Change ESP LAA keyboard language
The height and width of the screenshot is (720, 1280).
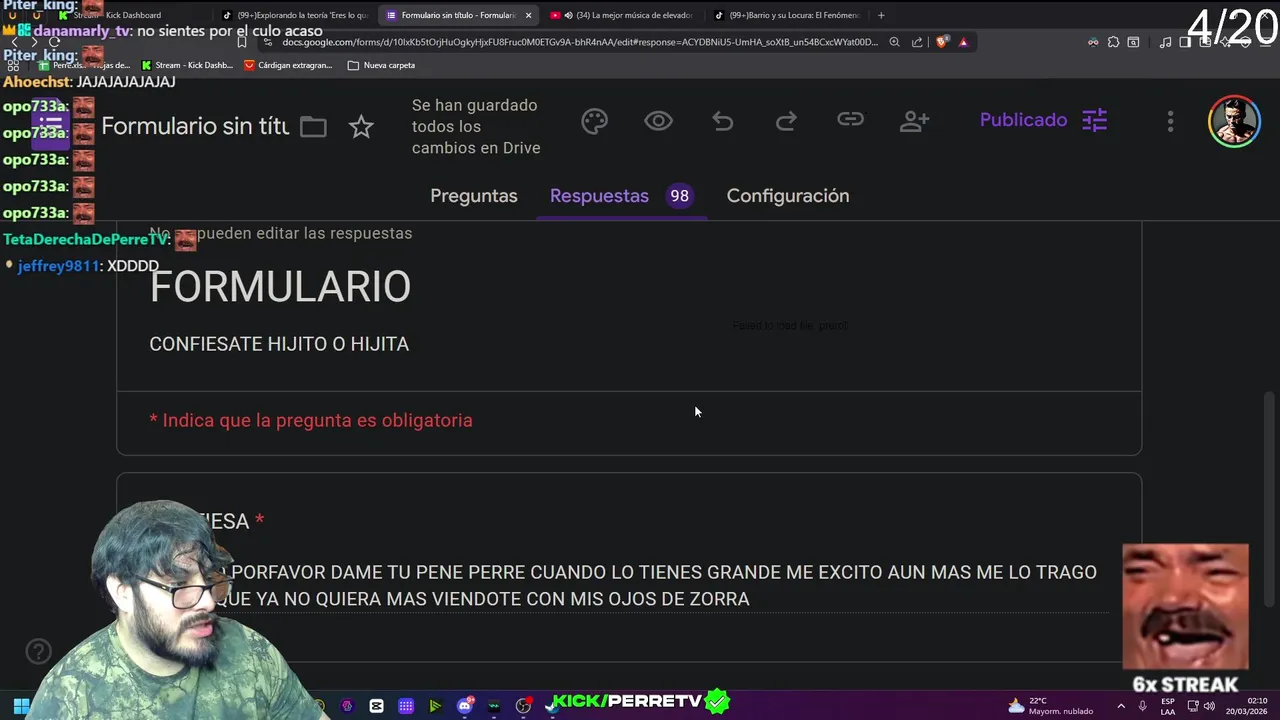coord(1167,706)
